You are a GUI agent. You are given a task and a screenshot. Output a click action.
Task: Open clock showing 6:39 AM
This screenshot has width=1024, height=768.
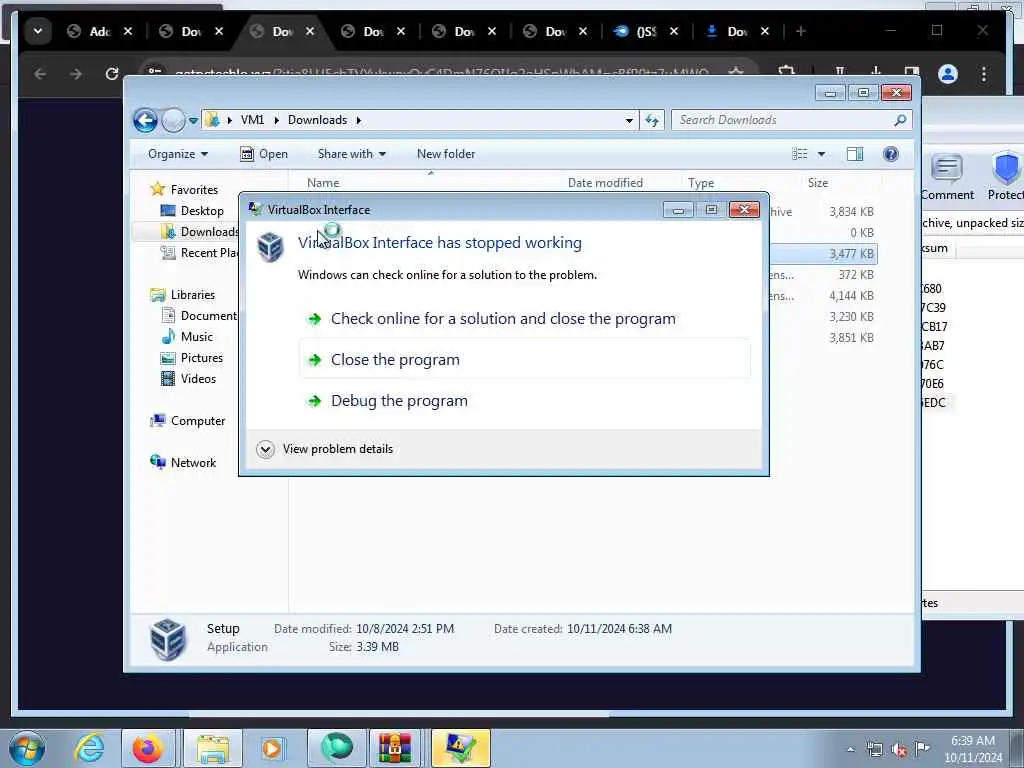click(973, 749)
